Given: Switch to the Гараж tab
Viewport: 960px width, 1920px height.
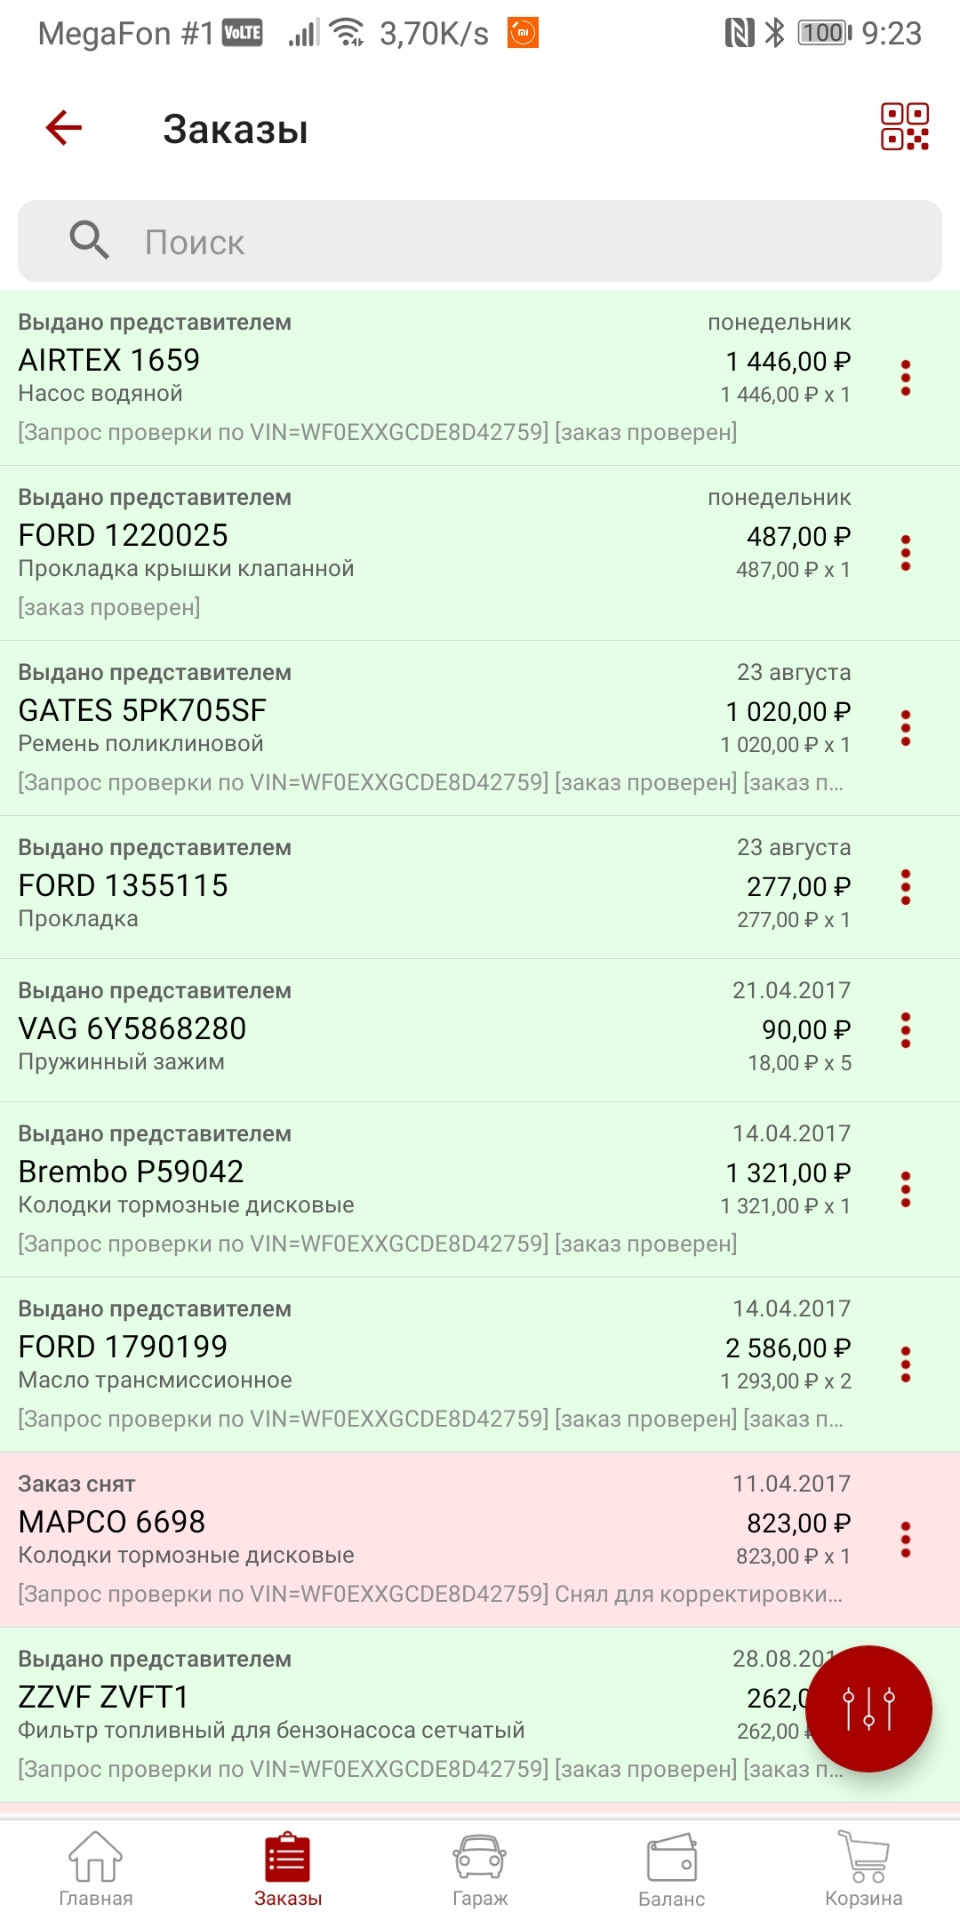Looking at the screenshot, I should pos(480,1869).
